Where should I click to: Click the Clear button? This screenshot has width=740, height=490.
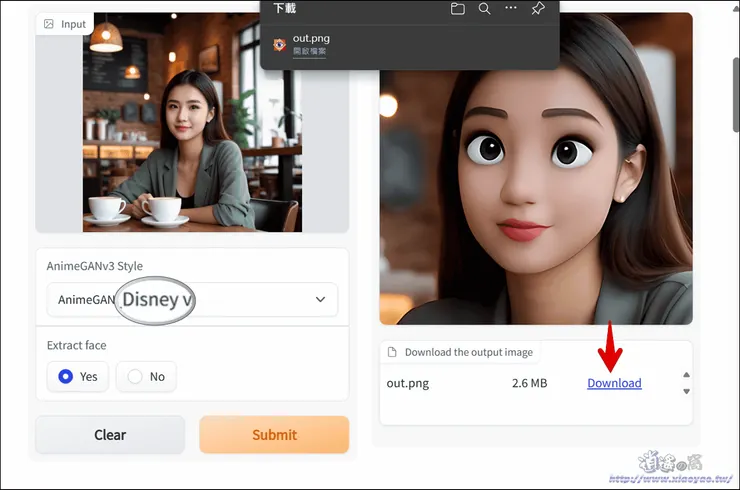pos(110,435)
